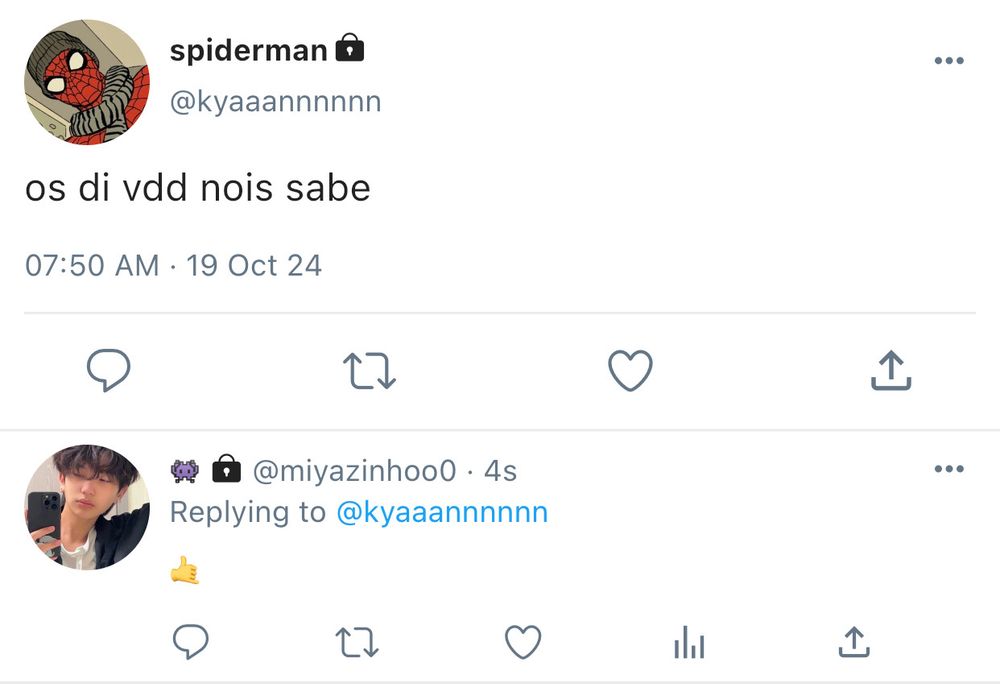Share the reply from miyazinhoo0

point(853,643)
